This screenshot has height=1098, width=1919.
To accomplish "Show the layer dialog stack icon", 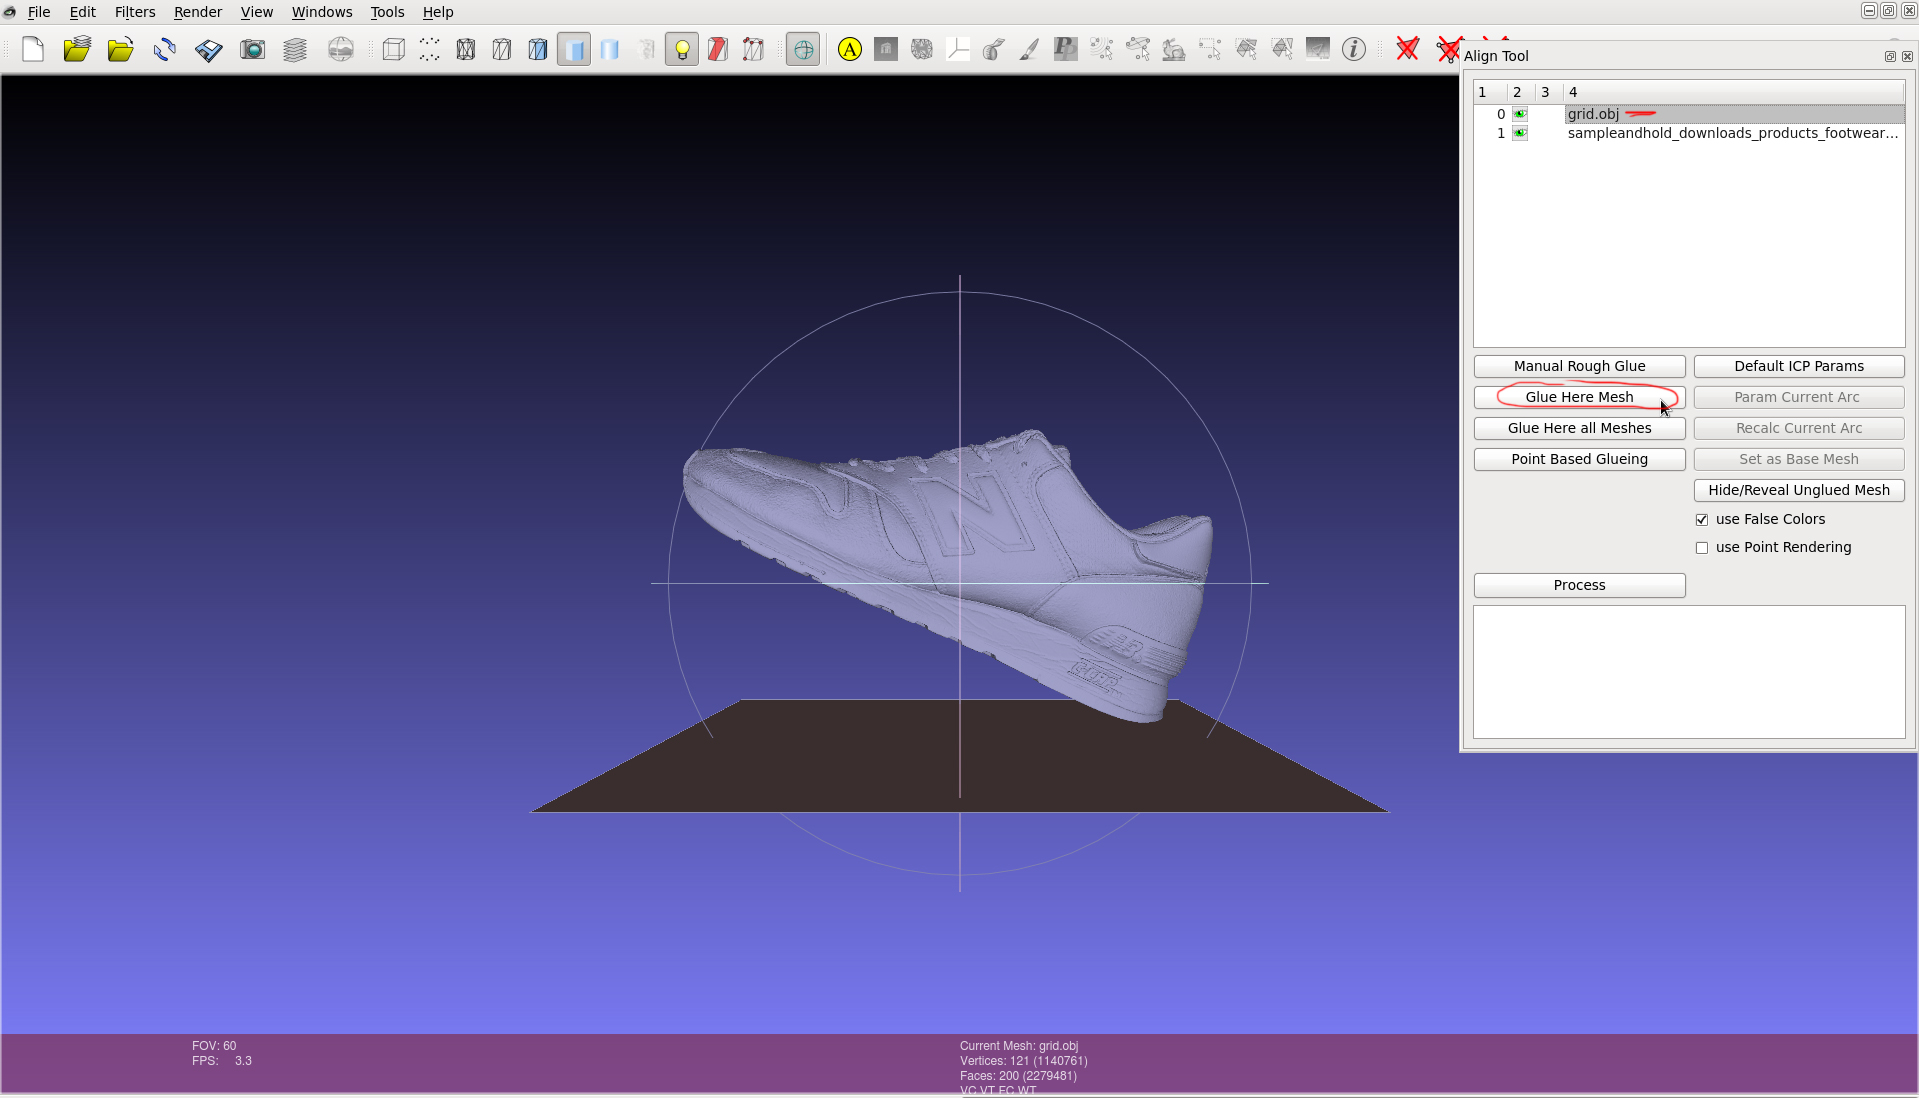I will [x=295, y=49].
